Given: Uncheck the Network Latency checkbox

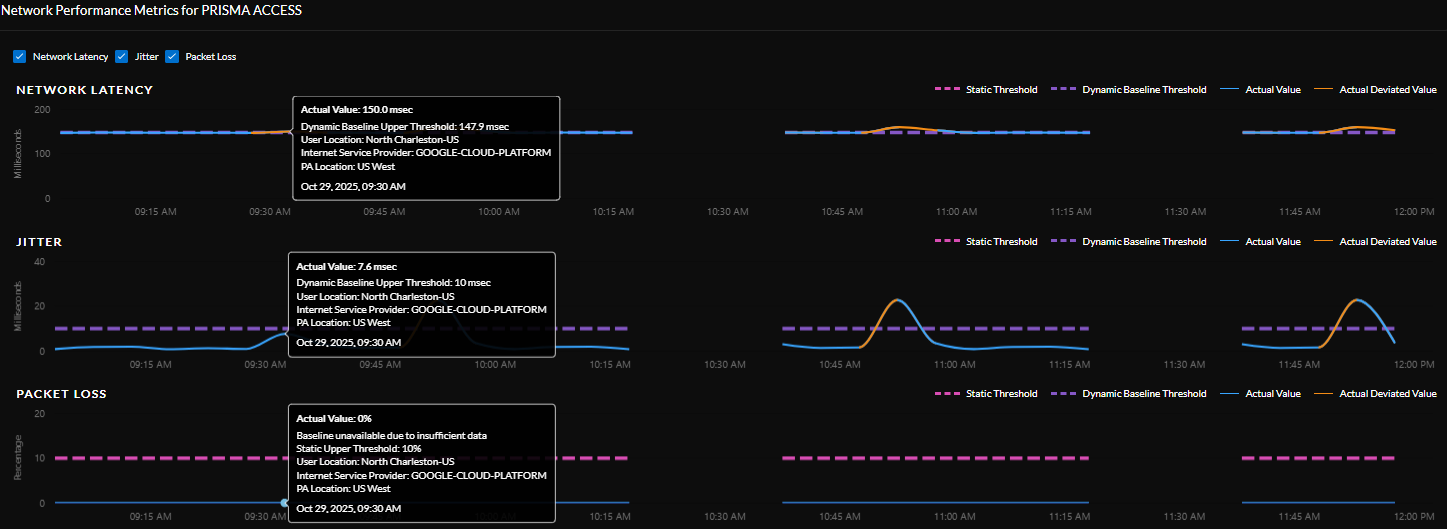Looking at the screenshot, I should (x=20, y=57).
